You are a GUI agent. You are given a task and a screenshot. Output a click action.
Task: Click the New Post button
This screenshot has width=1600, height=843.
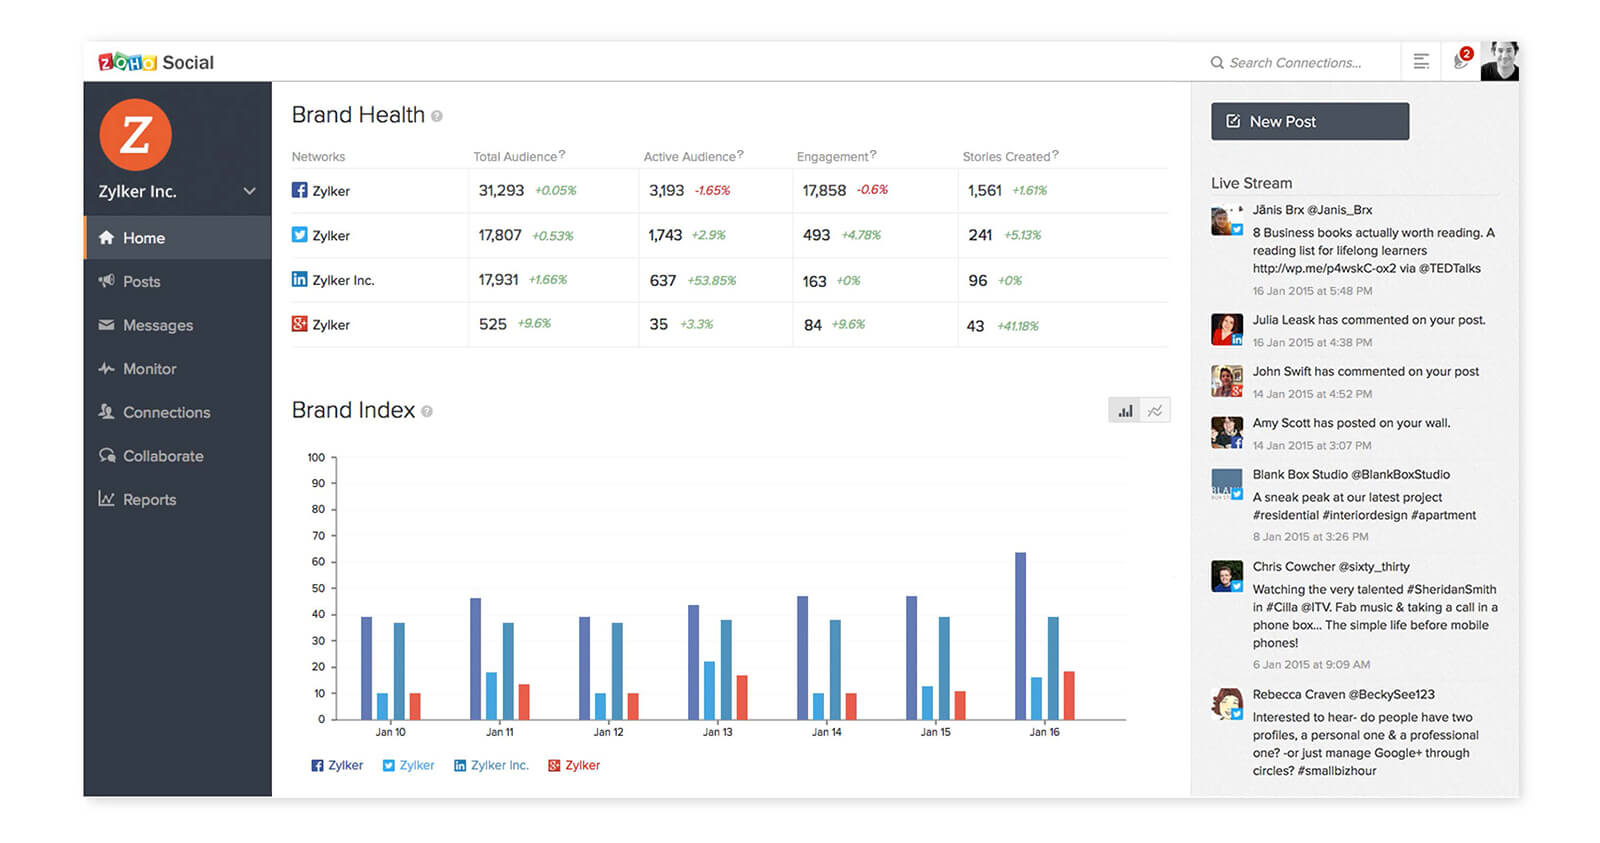click(1309, 121)
